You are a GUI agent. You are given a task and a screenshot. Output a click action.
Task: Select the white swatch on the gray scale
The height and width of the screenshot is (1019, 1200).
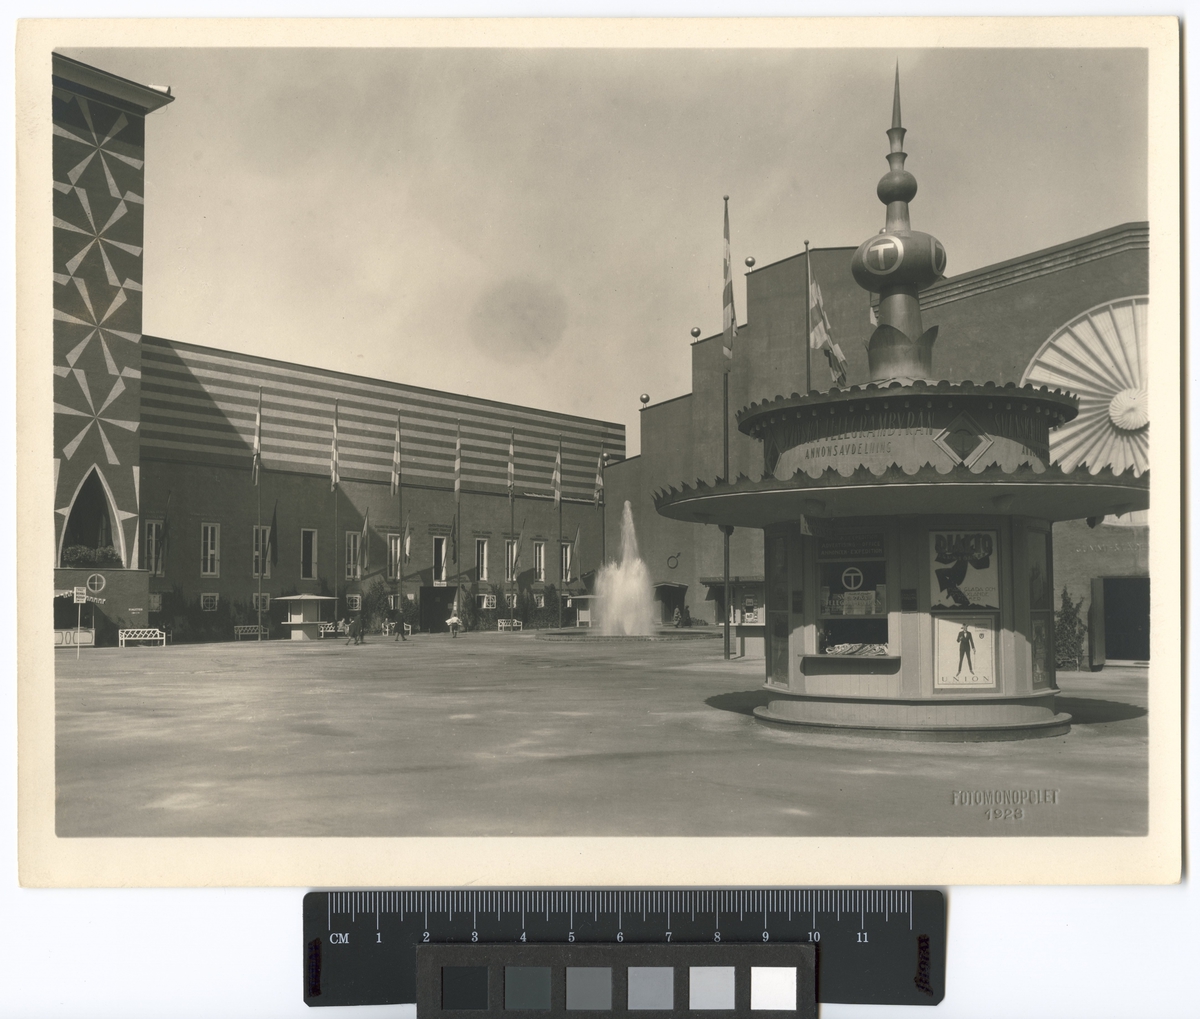[773, 987]
